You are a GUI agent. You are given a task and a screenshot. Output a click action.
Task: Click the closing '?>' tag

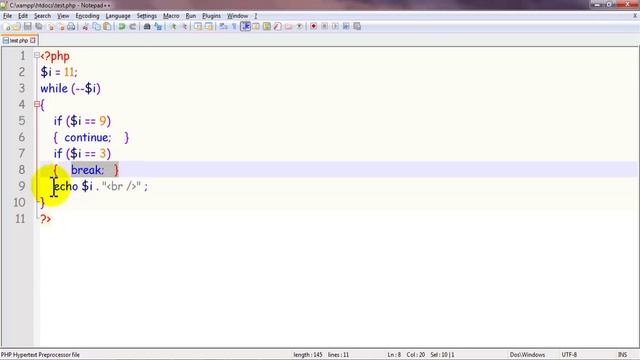(45, 219)
